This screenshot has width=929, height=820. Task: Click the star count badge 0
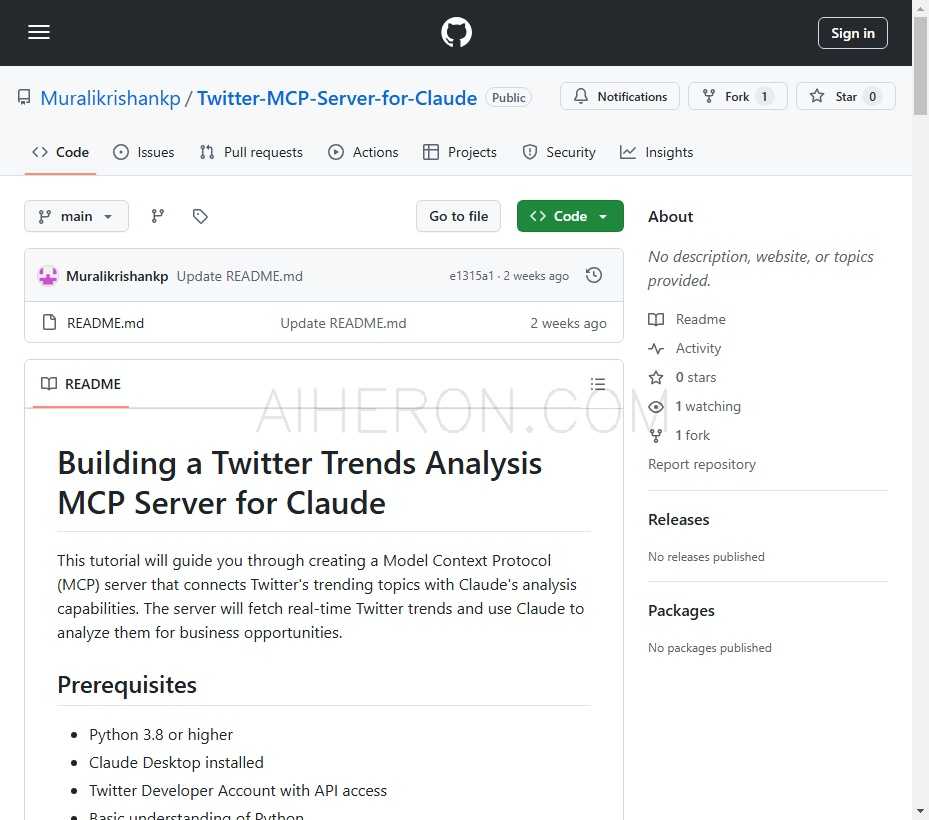click(x=872, y=97)
